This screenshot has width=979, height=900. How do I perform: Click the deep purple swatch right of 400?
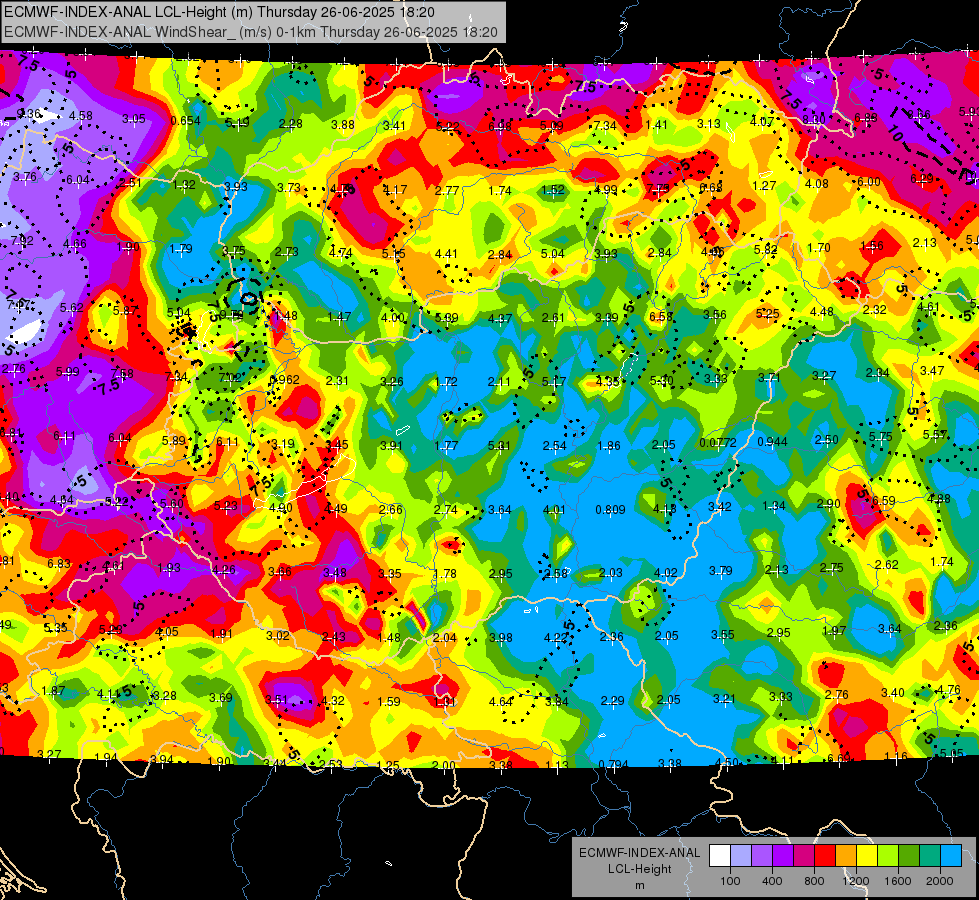(782, 856)
